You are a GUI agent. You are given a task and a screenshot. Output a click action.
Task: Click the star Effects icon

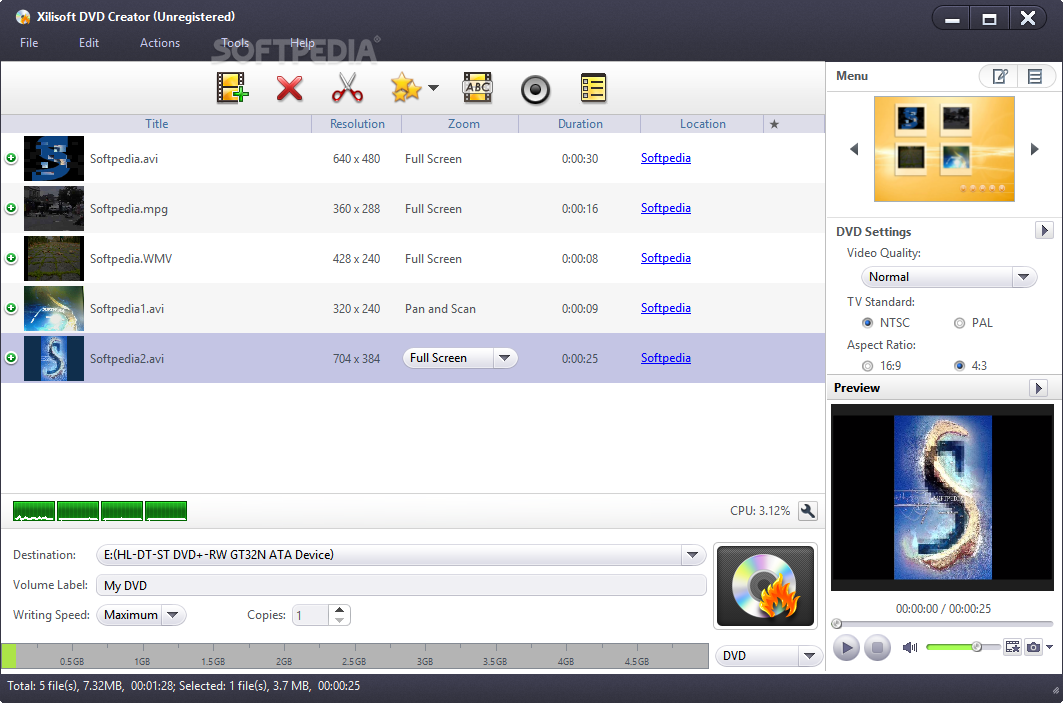click(406, 88)
